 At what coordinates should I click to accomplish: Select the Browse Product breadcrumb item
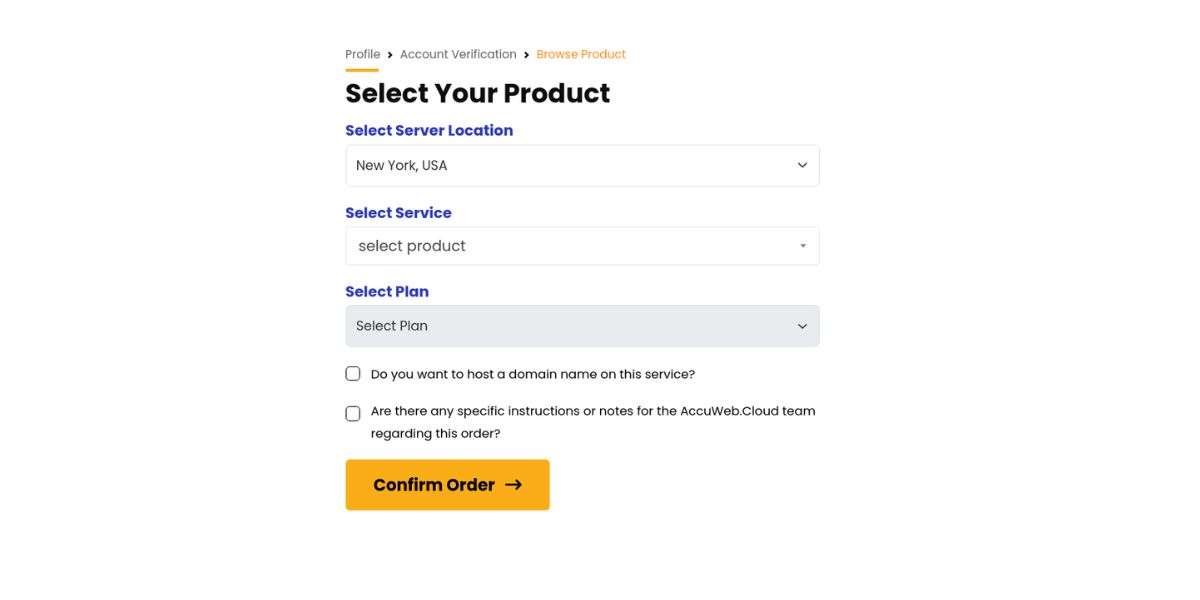(x=581, y=53)
